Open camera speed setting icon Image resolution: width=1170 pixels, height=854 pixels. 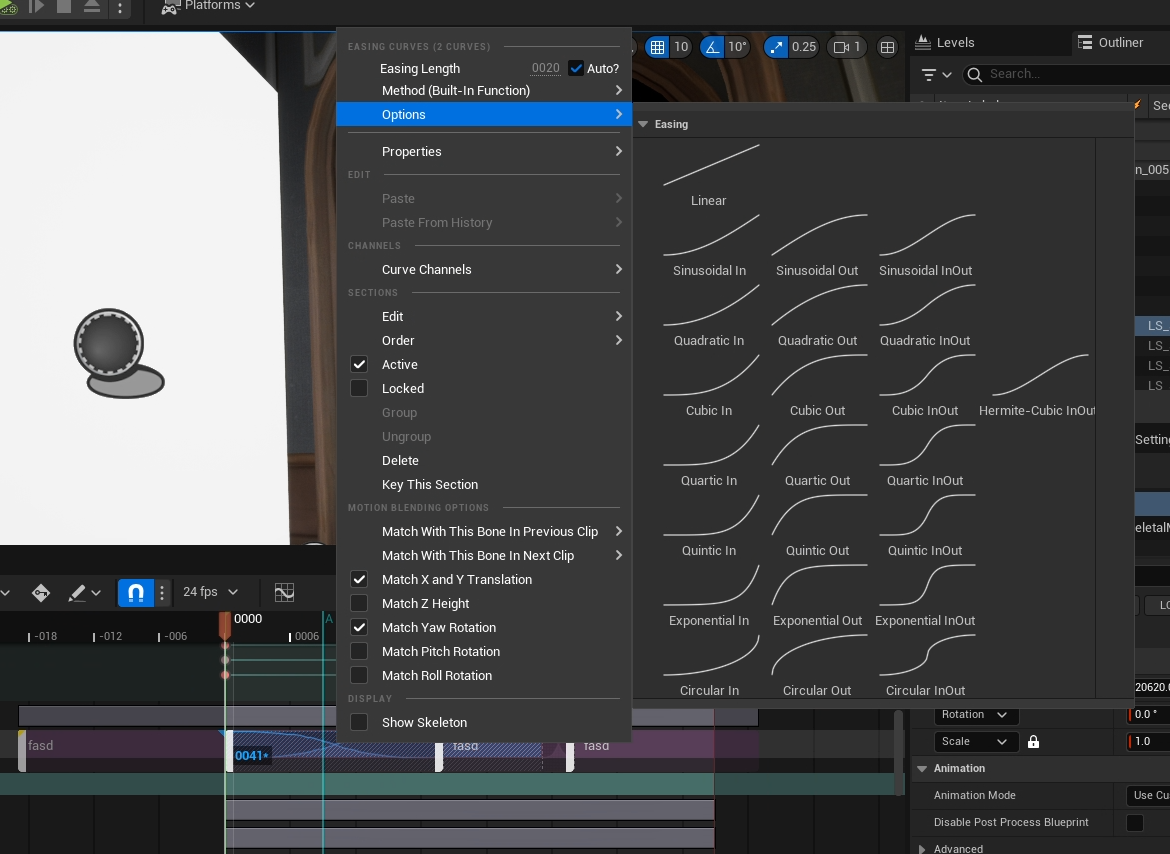coord(847,47)
